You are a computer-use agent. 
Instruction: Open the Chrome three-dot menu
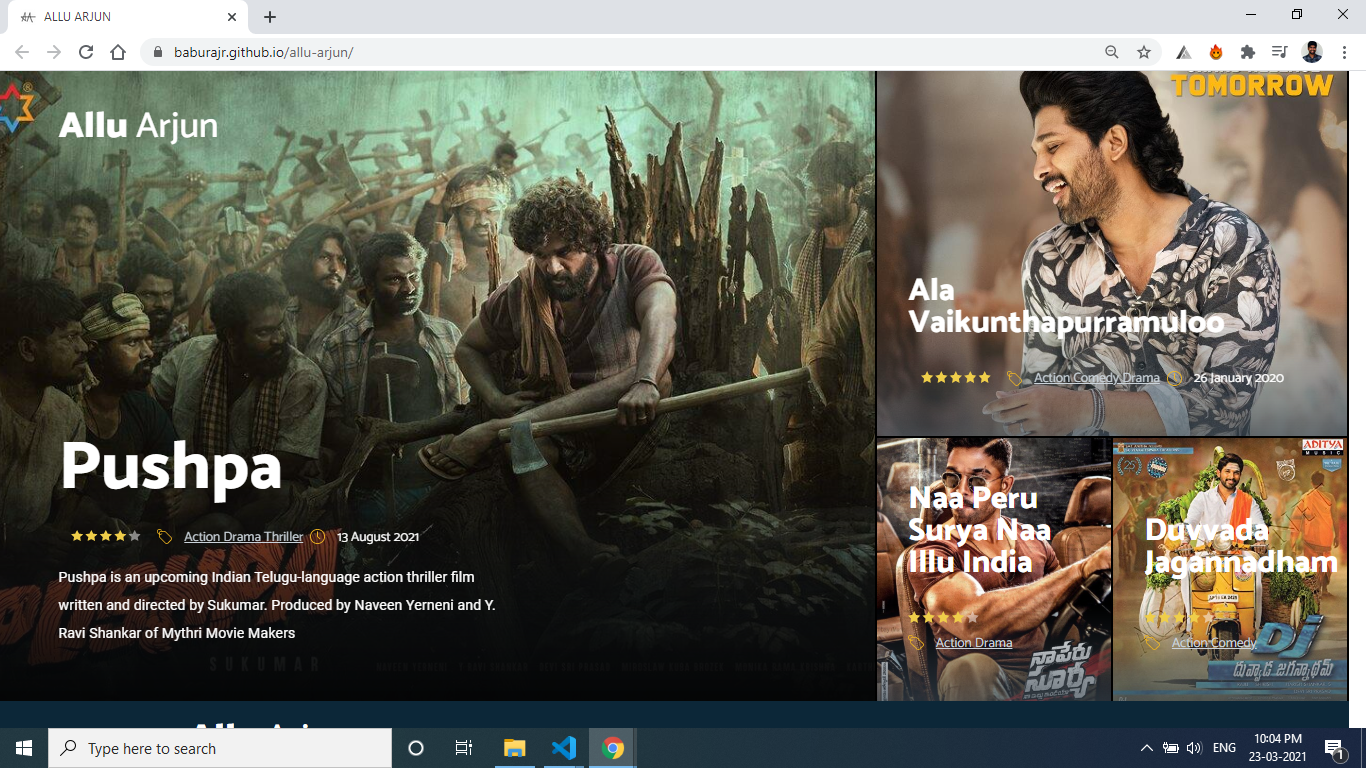click(1345, 52)
